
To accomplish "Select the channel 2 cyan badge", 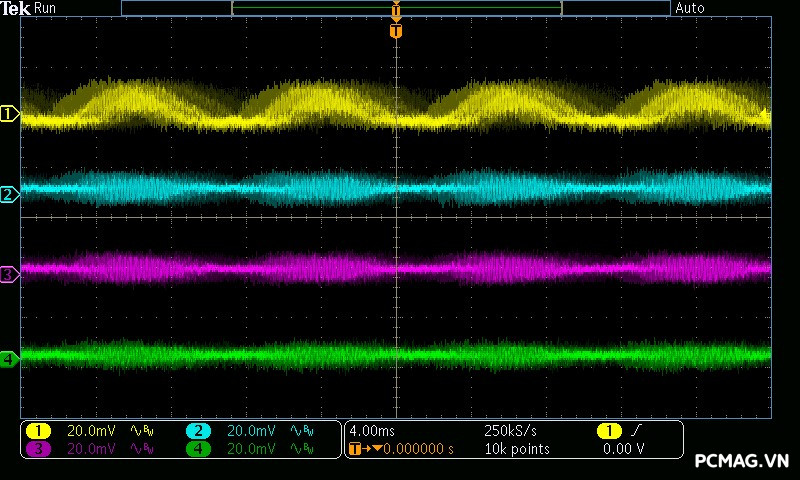I will tap(198, 431).
